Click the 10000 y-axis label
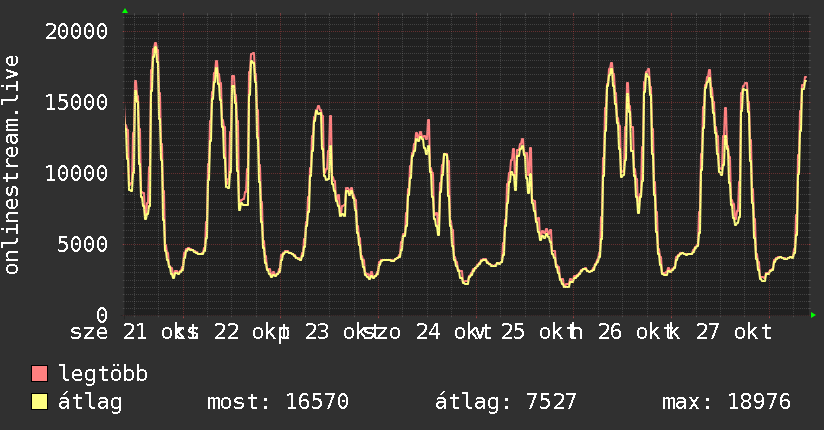The height and width of the screenshot is (430, 824). [76, 173]
